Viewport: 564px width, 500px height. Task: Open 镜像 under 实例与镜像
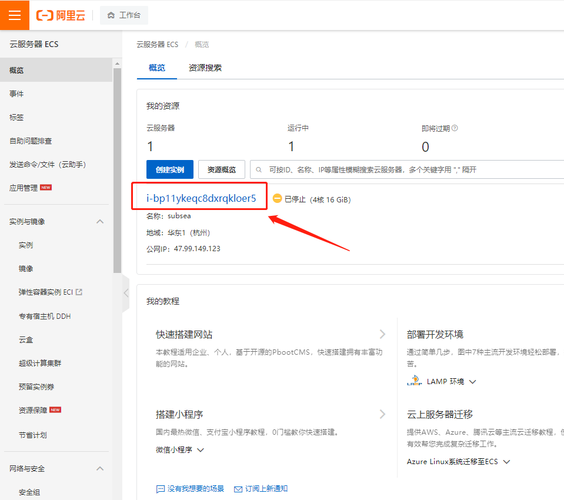[x=26, y=268]
